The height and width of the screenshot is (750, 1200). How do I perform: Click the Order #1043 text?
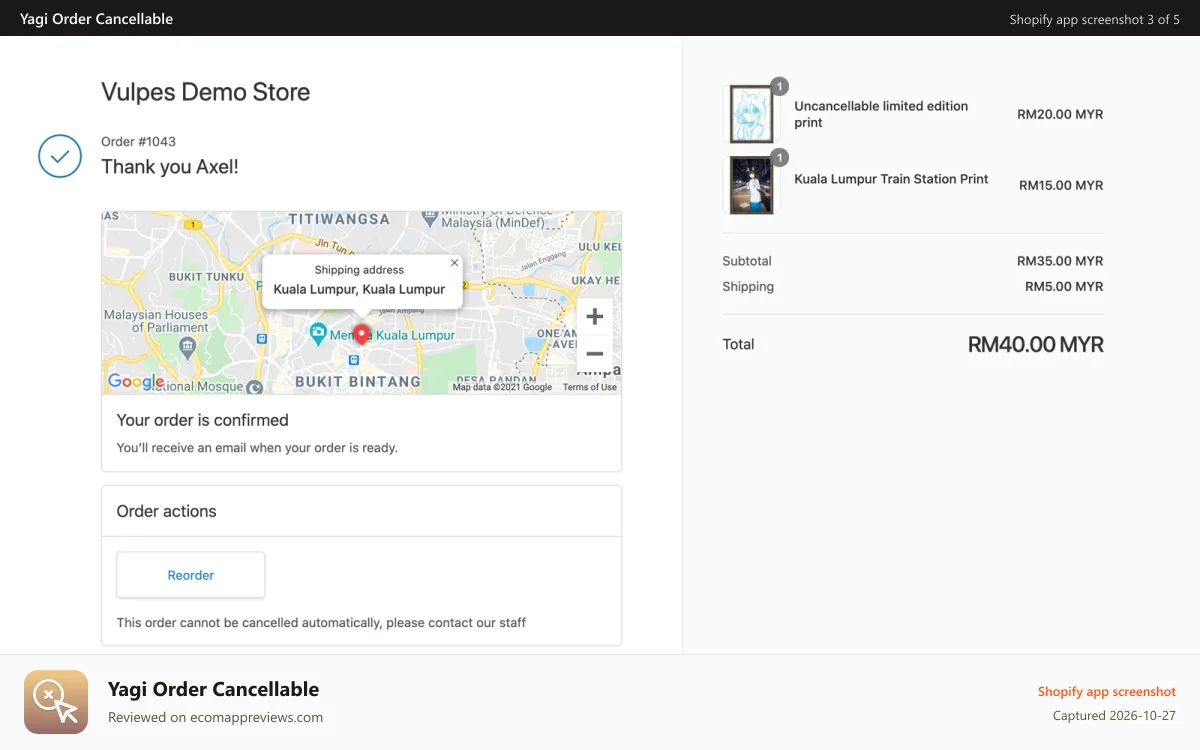[x=138, y=142]
